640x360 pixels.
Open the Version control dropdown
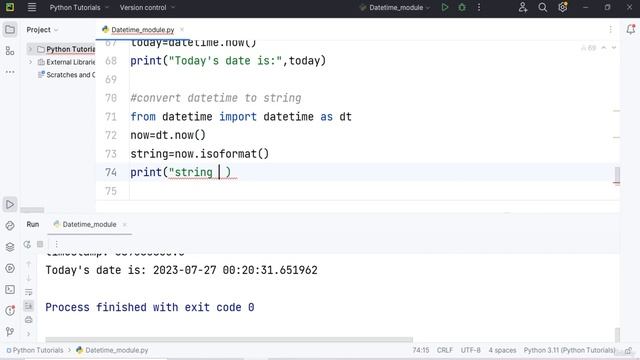point(147,7)
